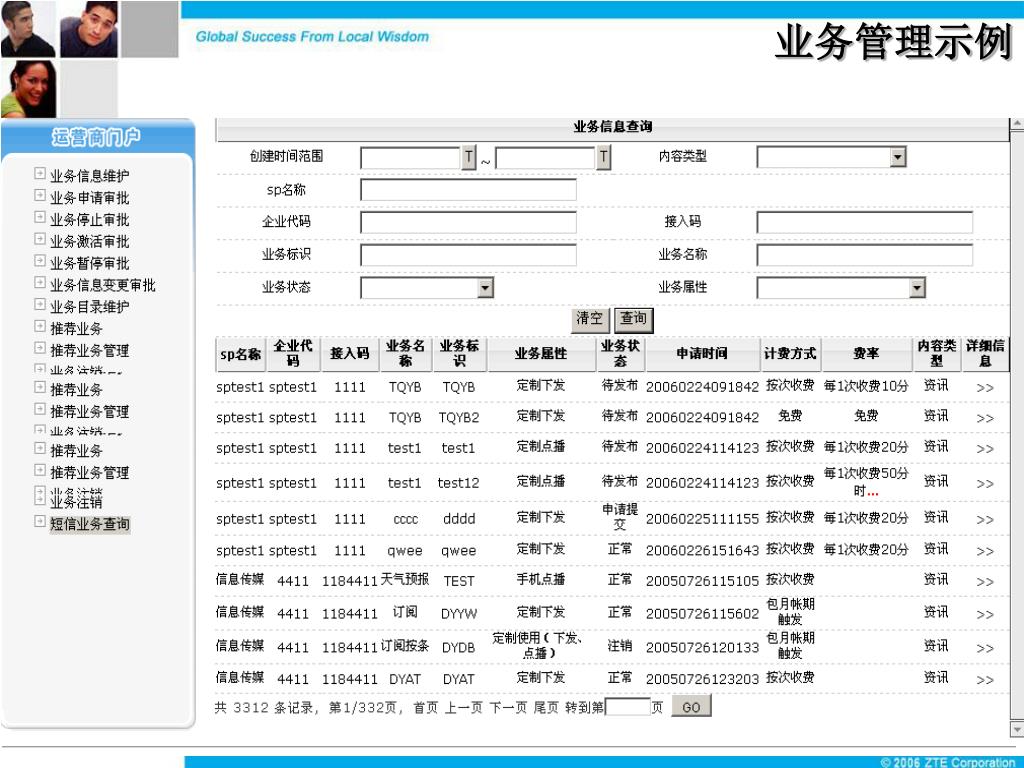Viewport: 1024px width, 768px height.
Task: Click the scrollbar up arrow
Action: point(1017,123)
